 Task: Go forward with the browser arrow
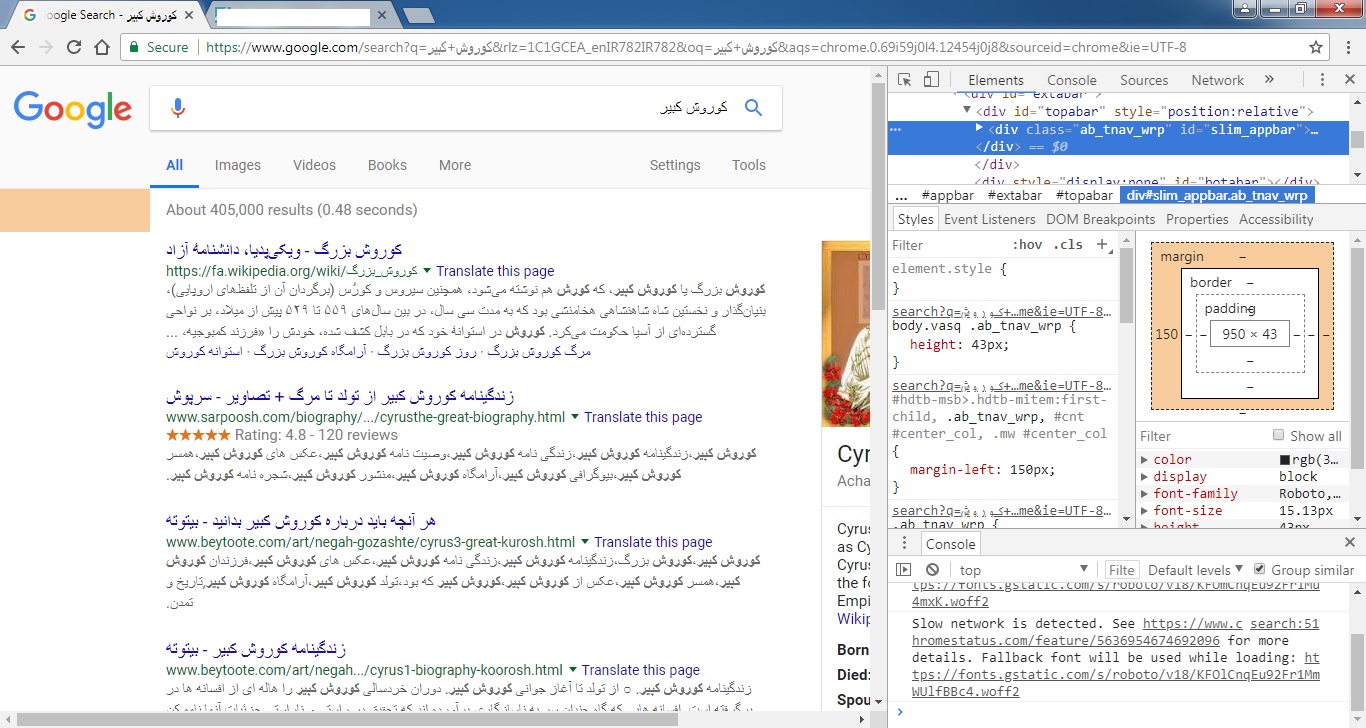tap(45, 47)
